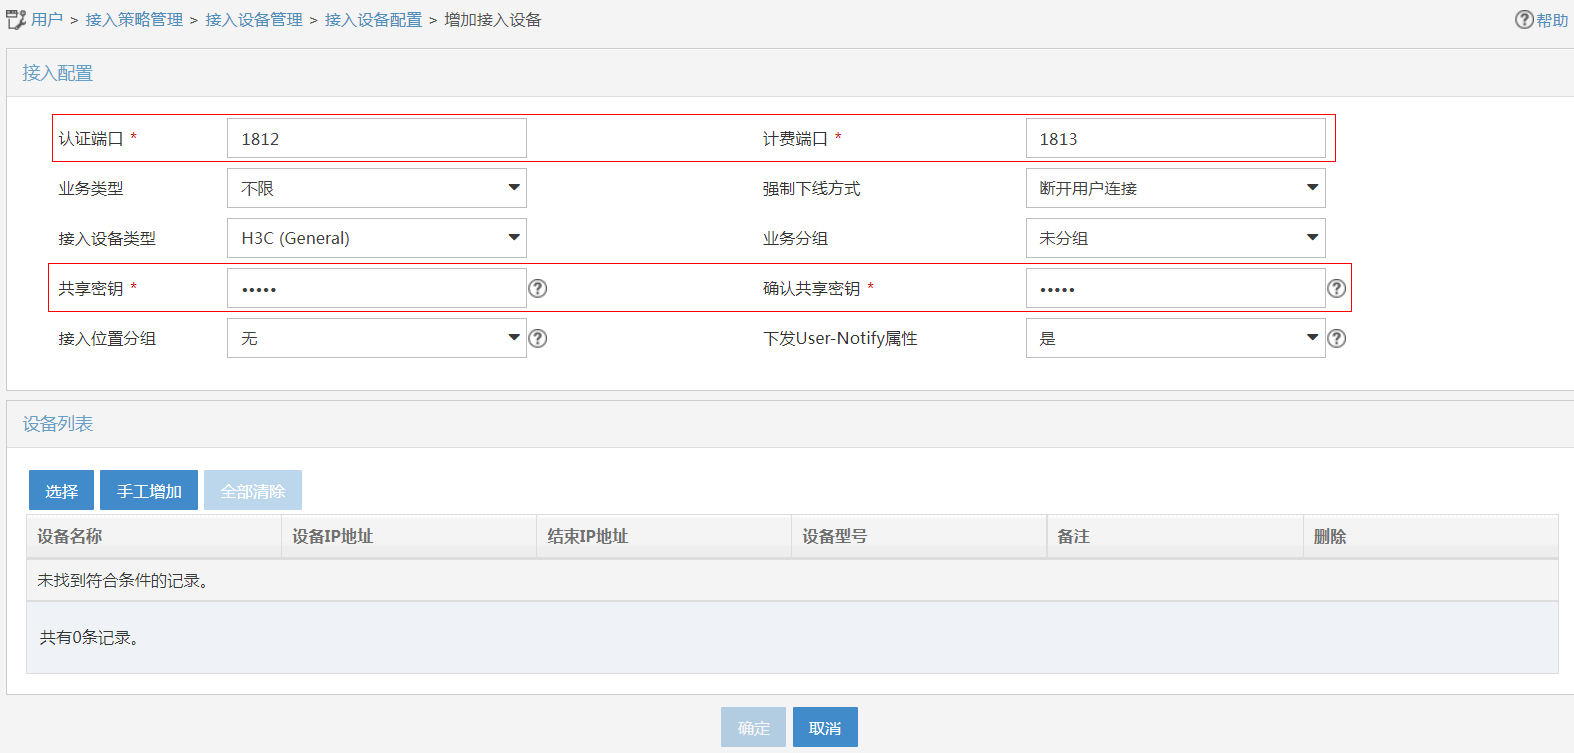Click the 设备IP地址 column header

(x=409, y=536)
